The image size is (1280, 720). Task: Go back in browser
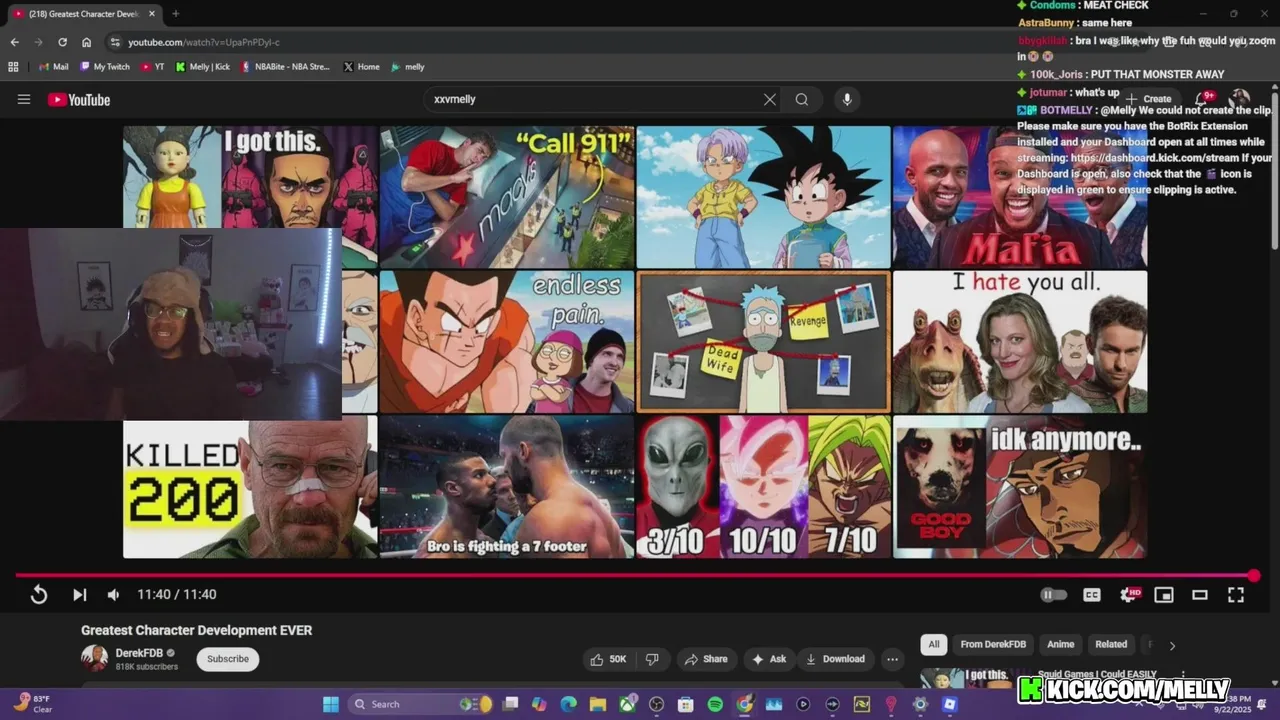coord(14,42)
